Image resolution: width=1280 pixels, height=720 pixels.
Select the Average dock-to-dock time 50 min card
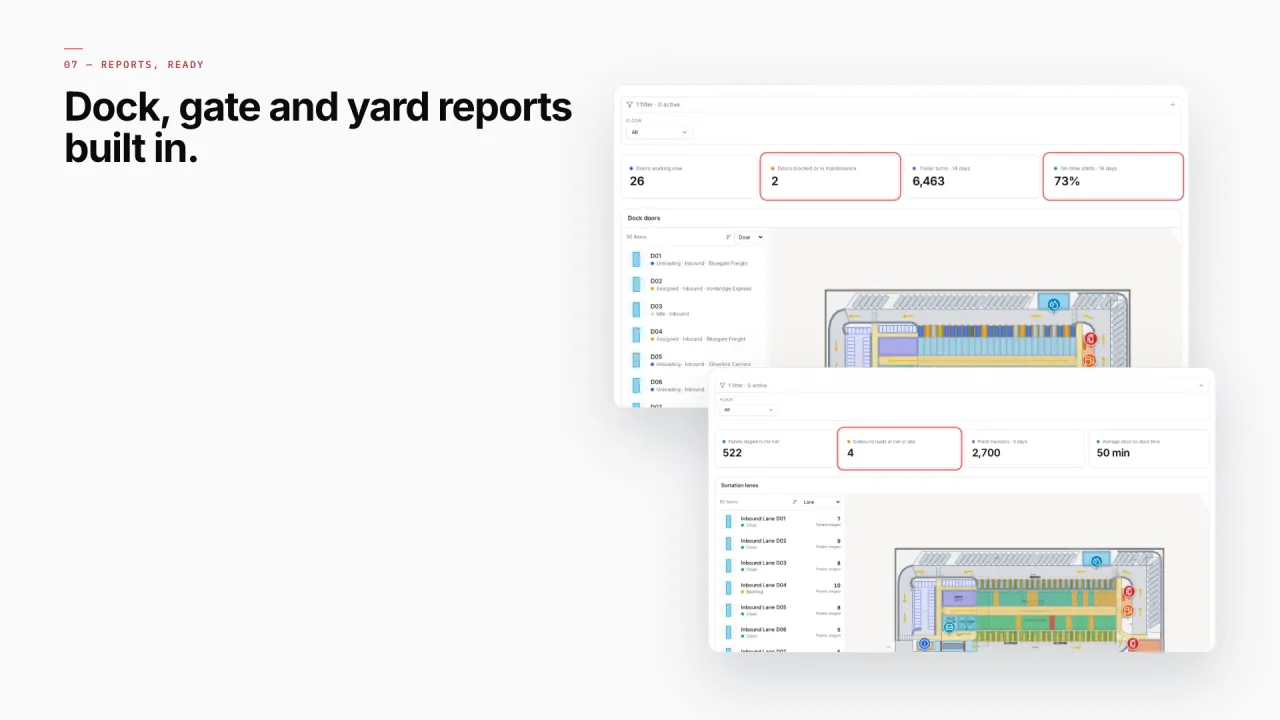coord(1149,449)
